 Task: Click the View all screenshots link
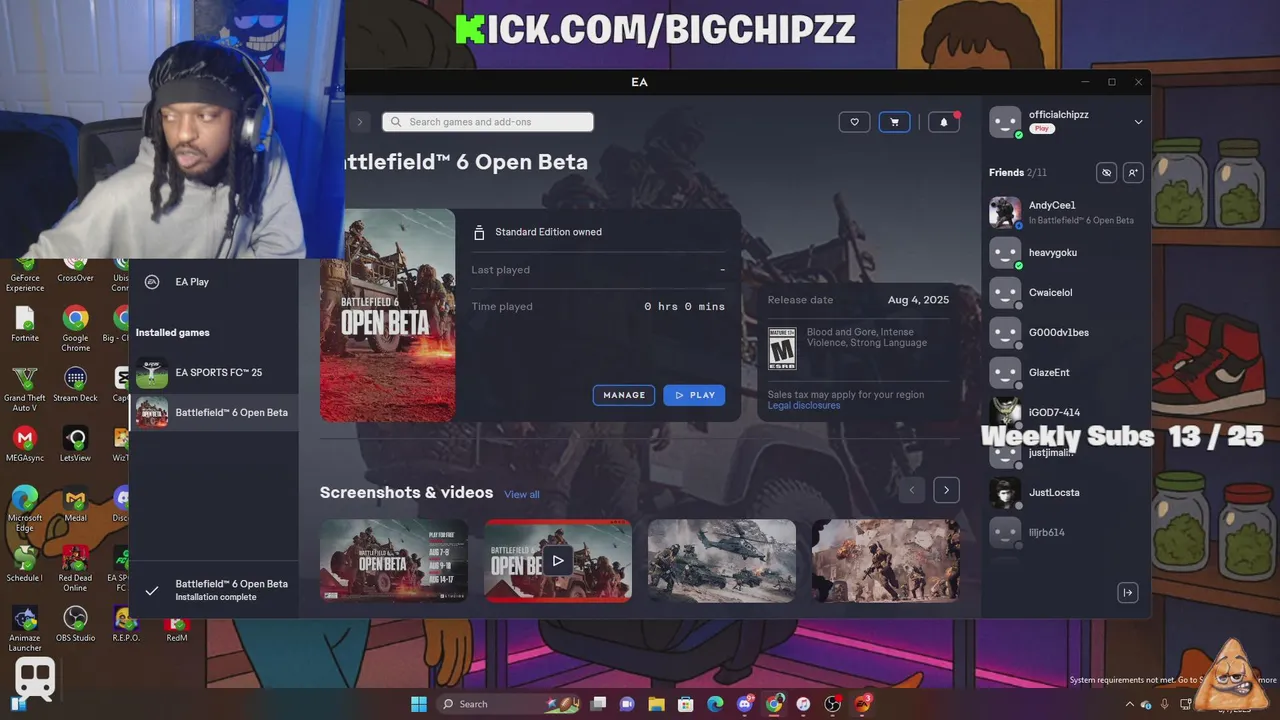522,494
